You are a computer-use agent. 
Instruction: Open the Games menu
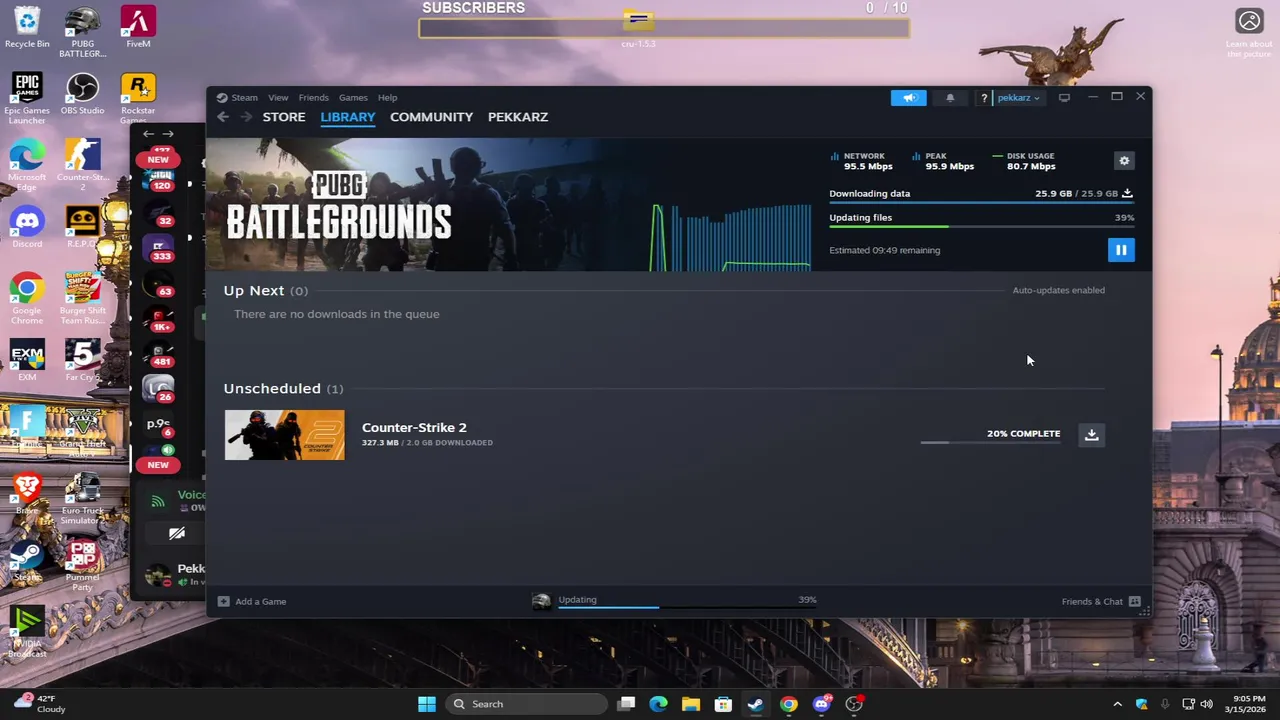click(353, 97)
